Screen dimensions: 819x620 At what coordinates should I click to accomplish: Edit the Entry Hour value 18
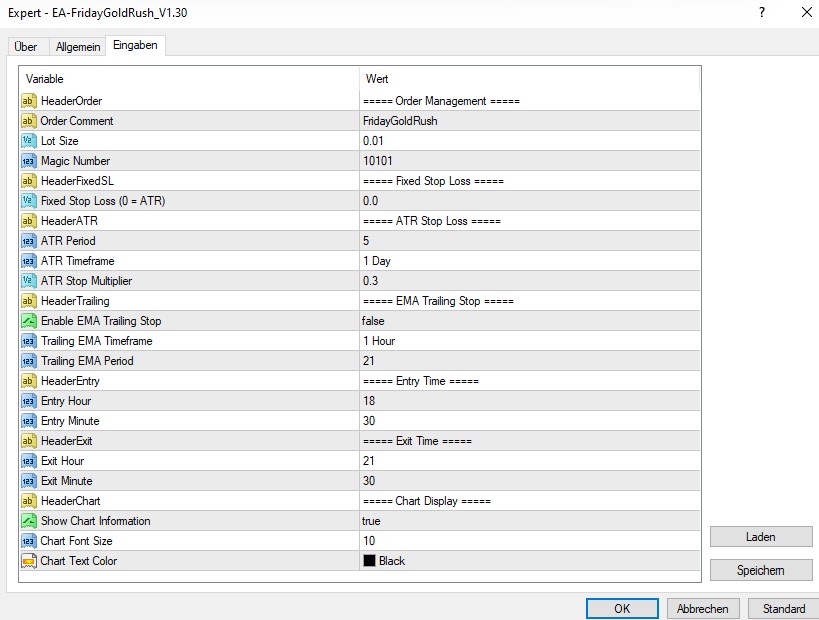pos(530,401)
